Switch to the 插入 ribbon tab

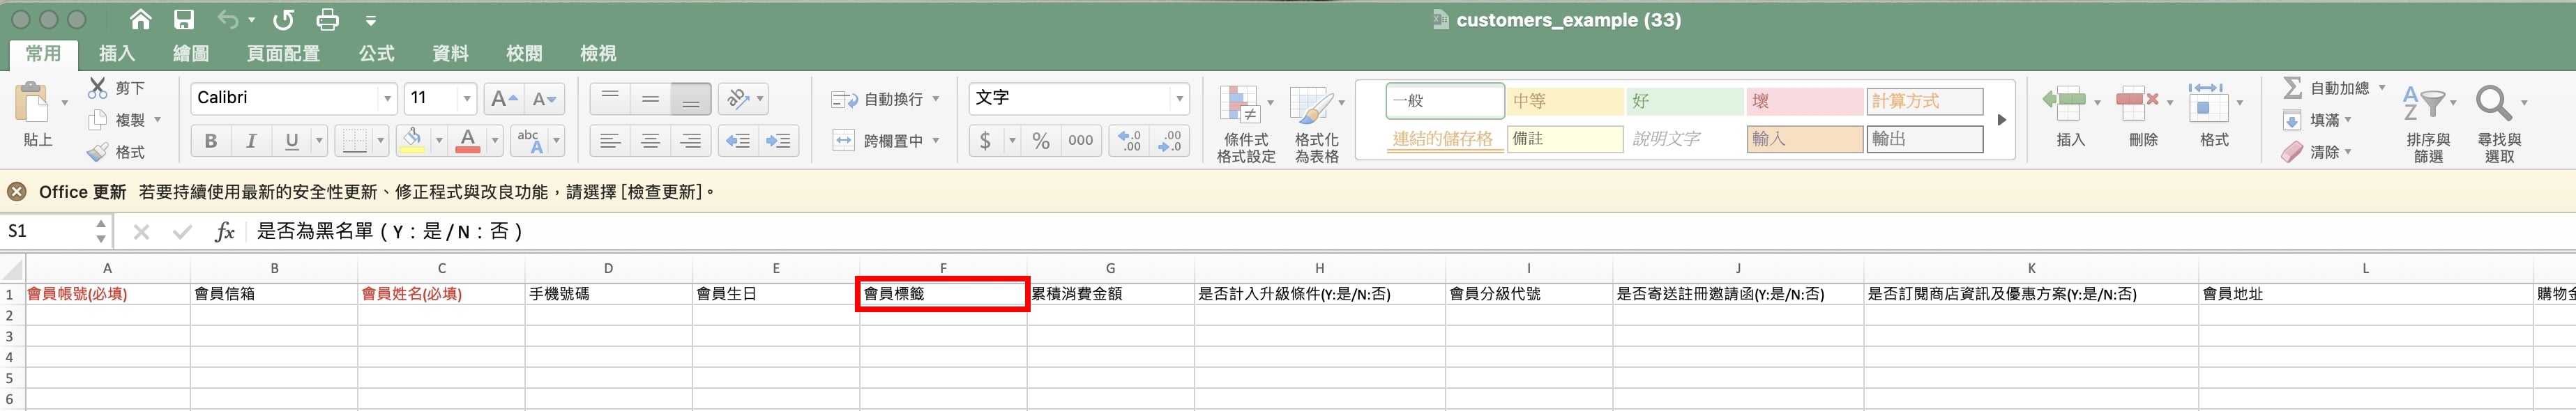click(x=117, y=54)
